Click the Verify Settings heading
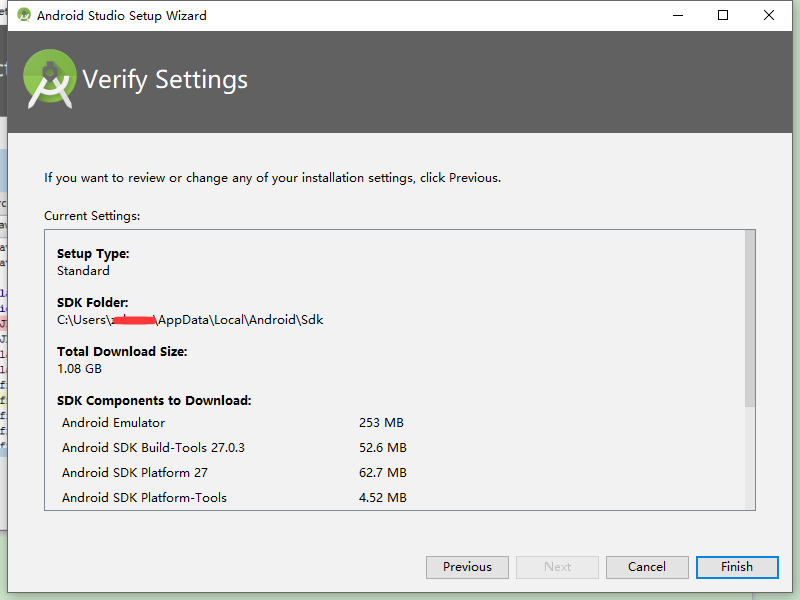Viewport: 800px width, 600px height. 165,80
